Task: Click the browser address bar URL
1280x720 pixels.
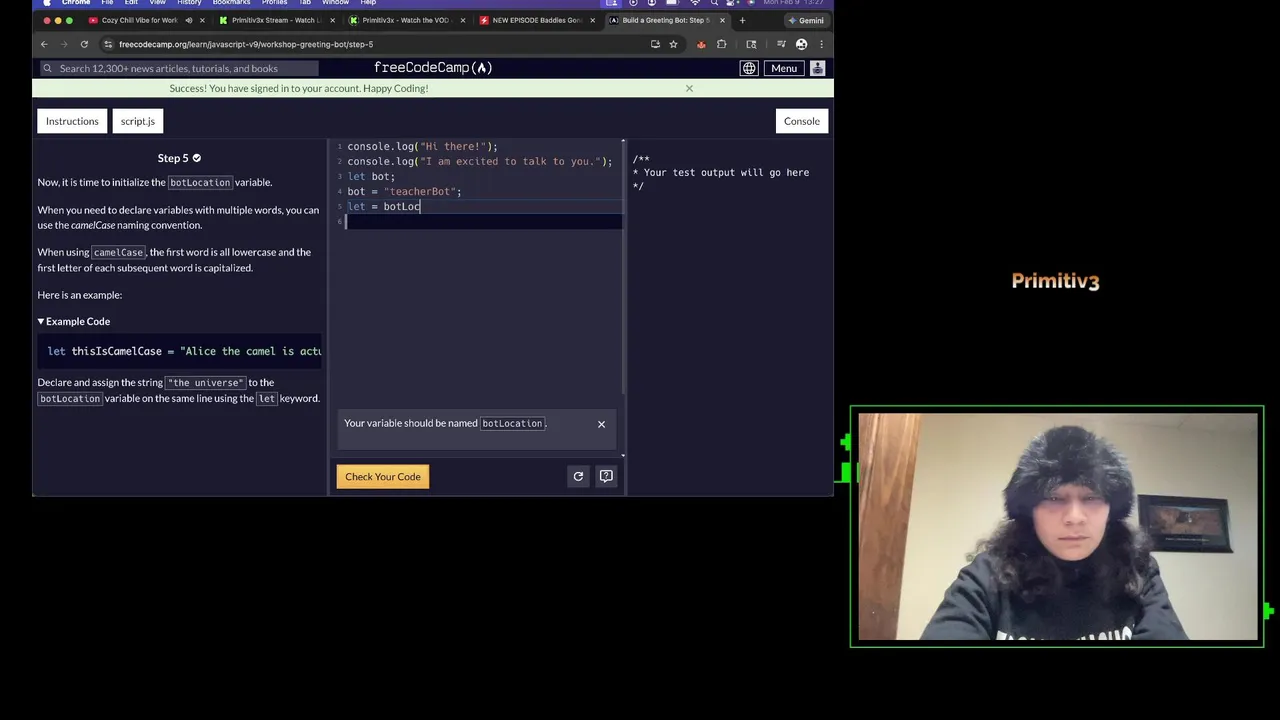Action: point(246,44)
